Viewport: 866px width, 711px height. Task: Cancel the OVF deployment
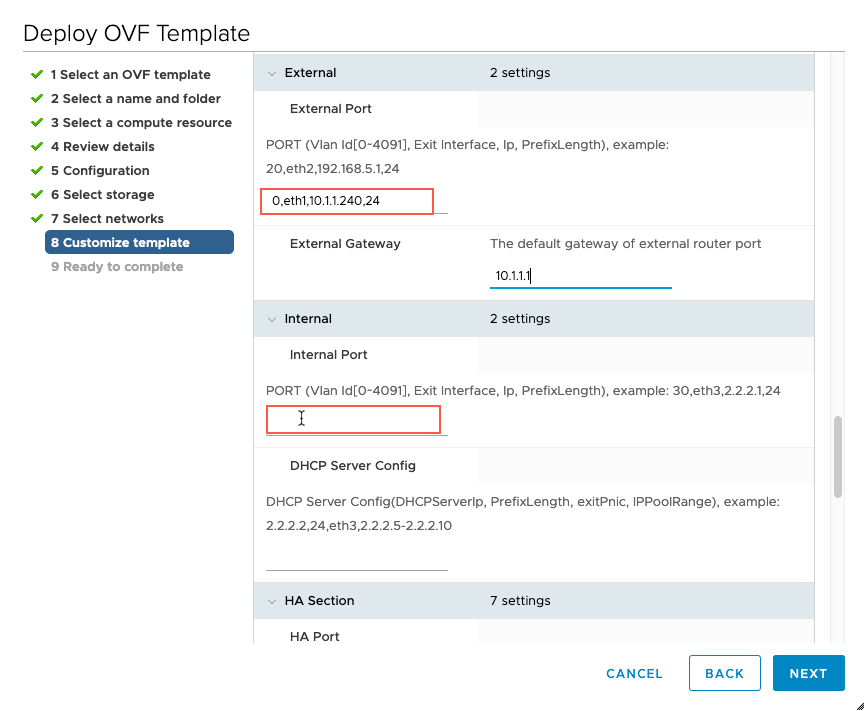click(x=634, y=673)
